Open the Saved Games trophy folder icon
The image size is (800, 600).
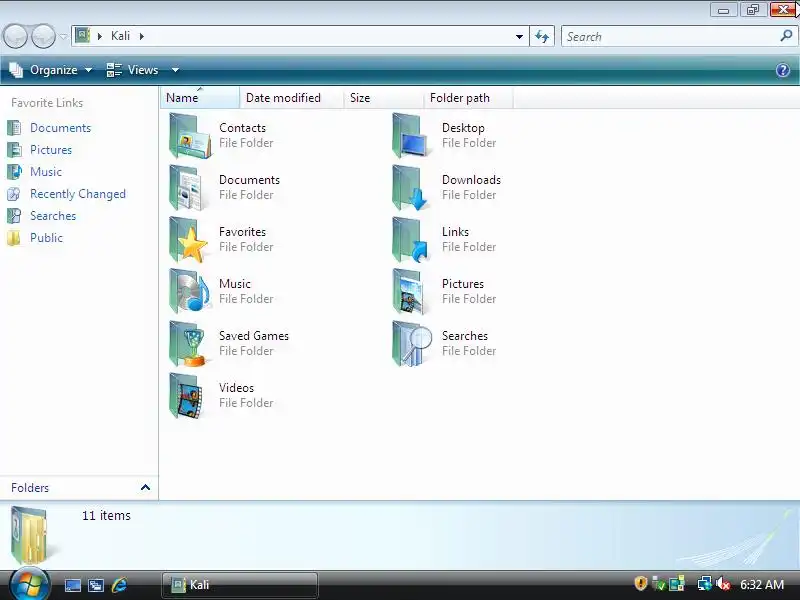coord(189,343)
